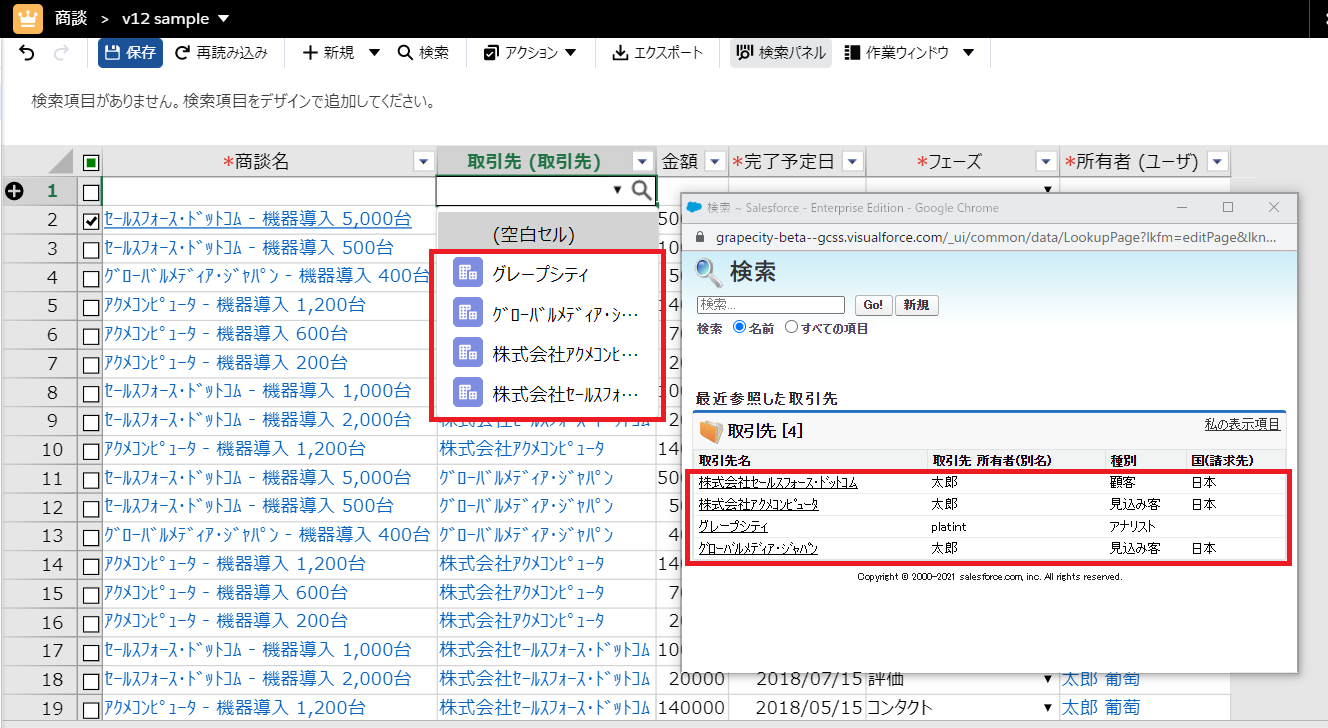Click the undo arrow icon

click(27, 53)
